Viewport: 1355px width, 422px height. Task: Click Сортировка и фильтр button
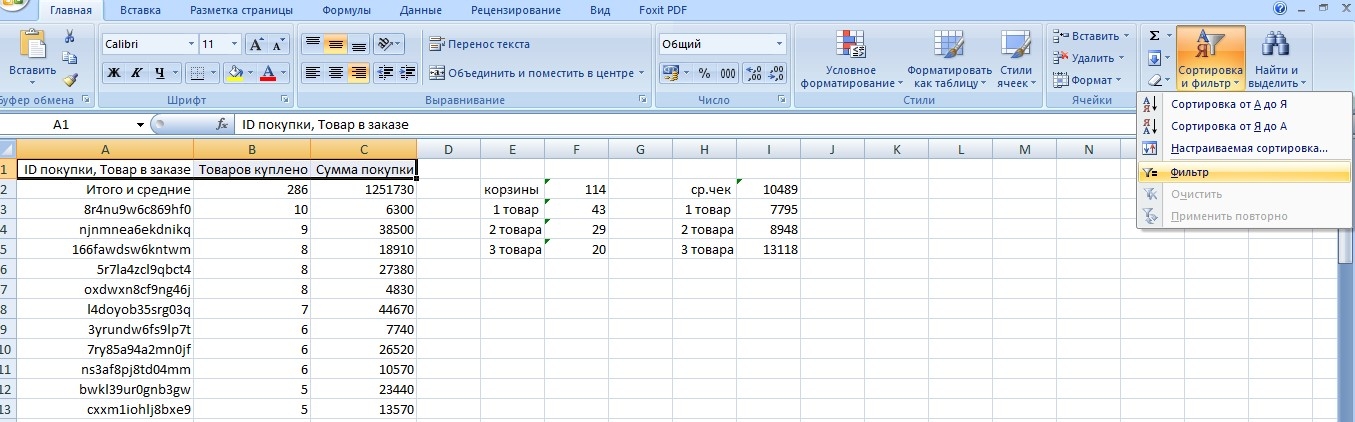click(1210, 58)
